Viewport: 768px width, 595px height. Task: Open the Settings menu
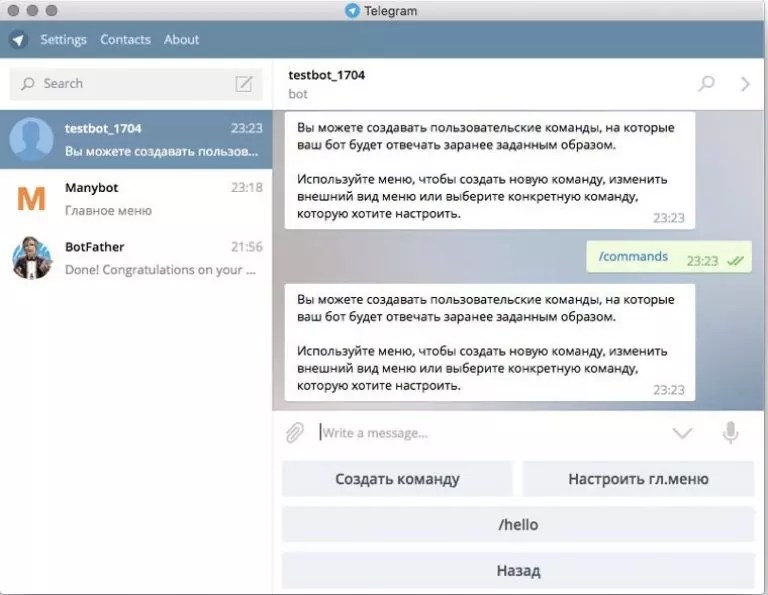click(x=63, y=40)
